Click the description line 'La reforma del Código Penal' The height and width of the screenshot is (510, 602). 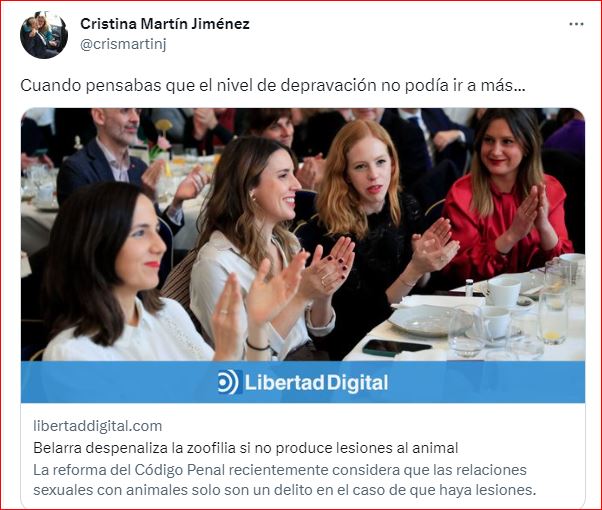tap(280, 470)
